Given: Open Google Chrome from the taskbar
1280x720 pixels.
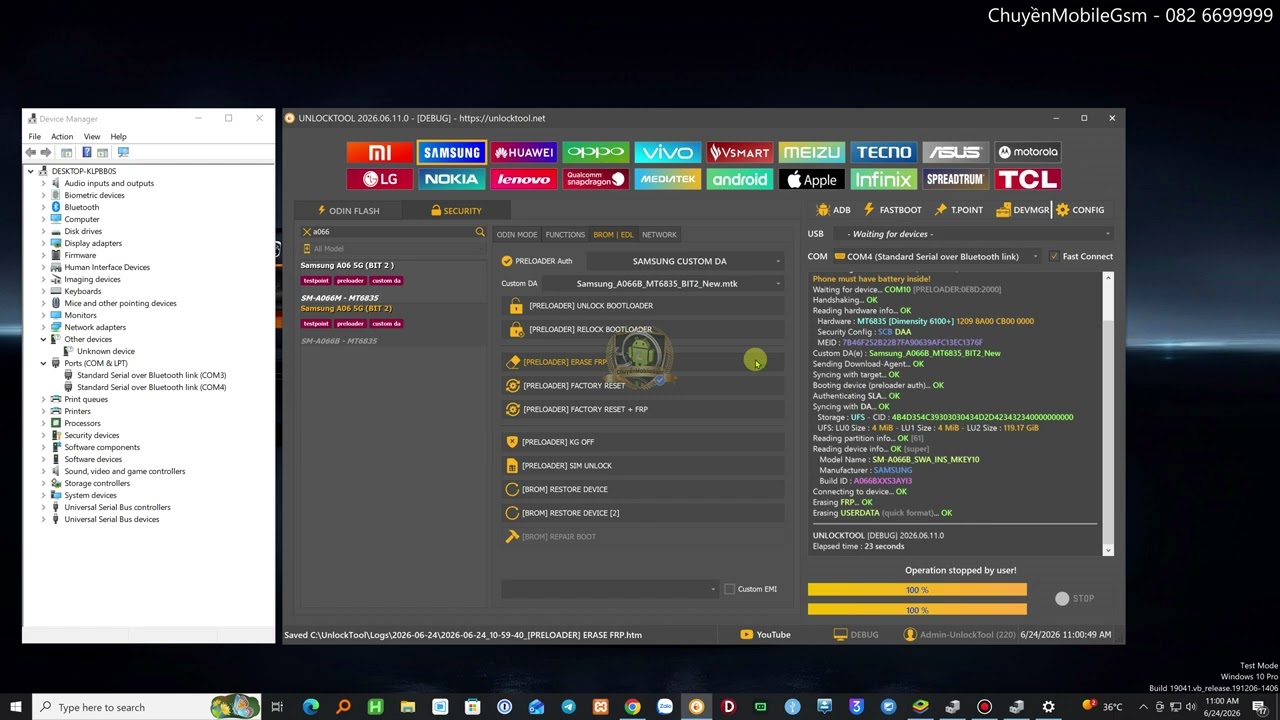Looking at the screenshot, I should (632, 707).
